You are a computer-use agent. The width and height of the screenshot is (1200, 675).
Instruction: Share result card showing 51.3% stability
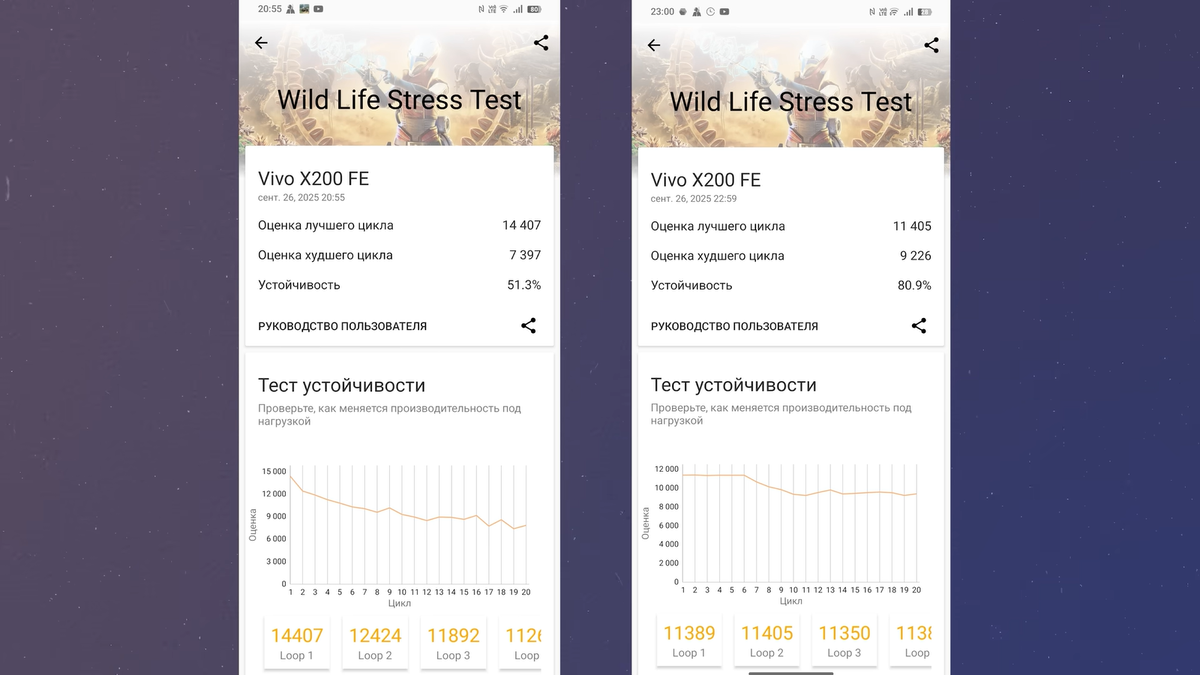528,325
